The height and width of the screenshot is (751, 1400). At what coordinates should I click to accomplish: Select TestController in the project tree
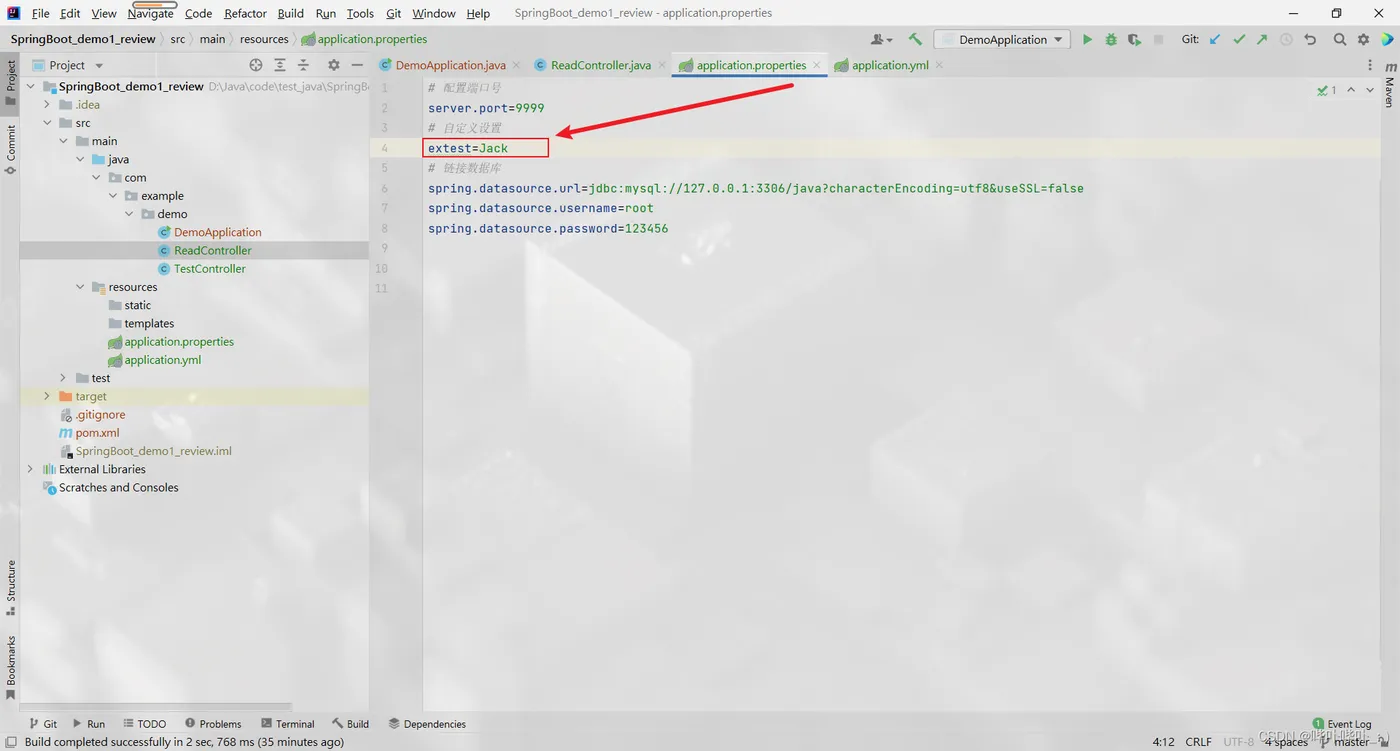[210, 269]
